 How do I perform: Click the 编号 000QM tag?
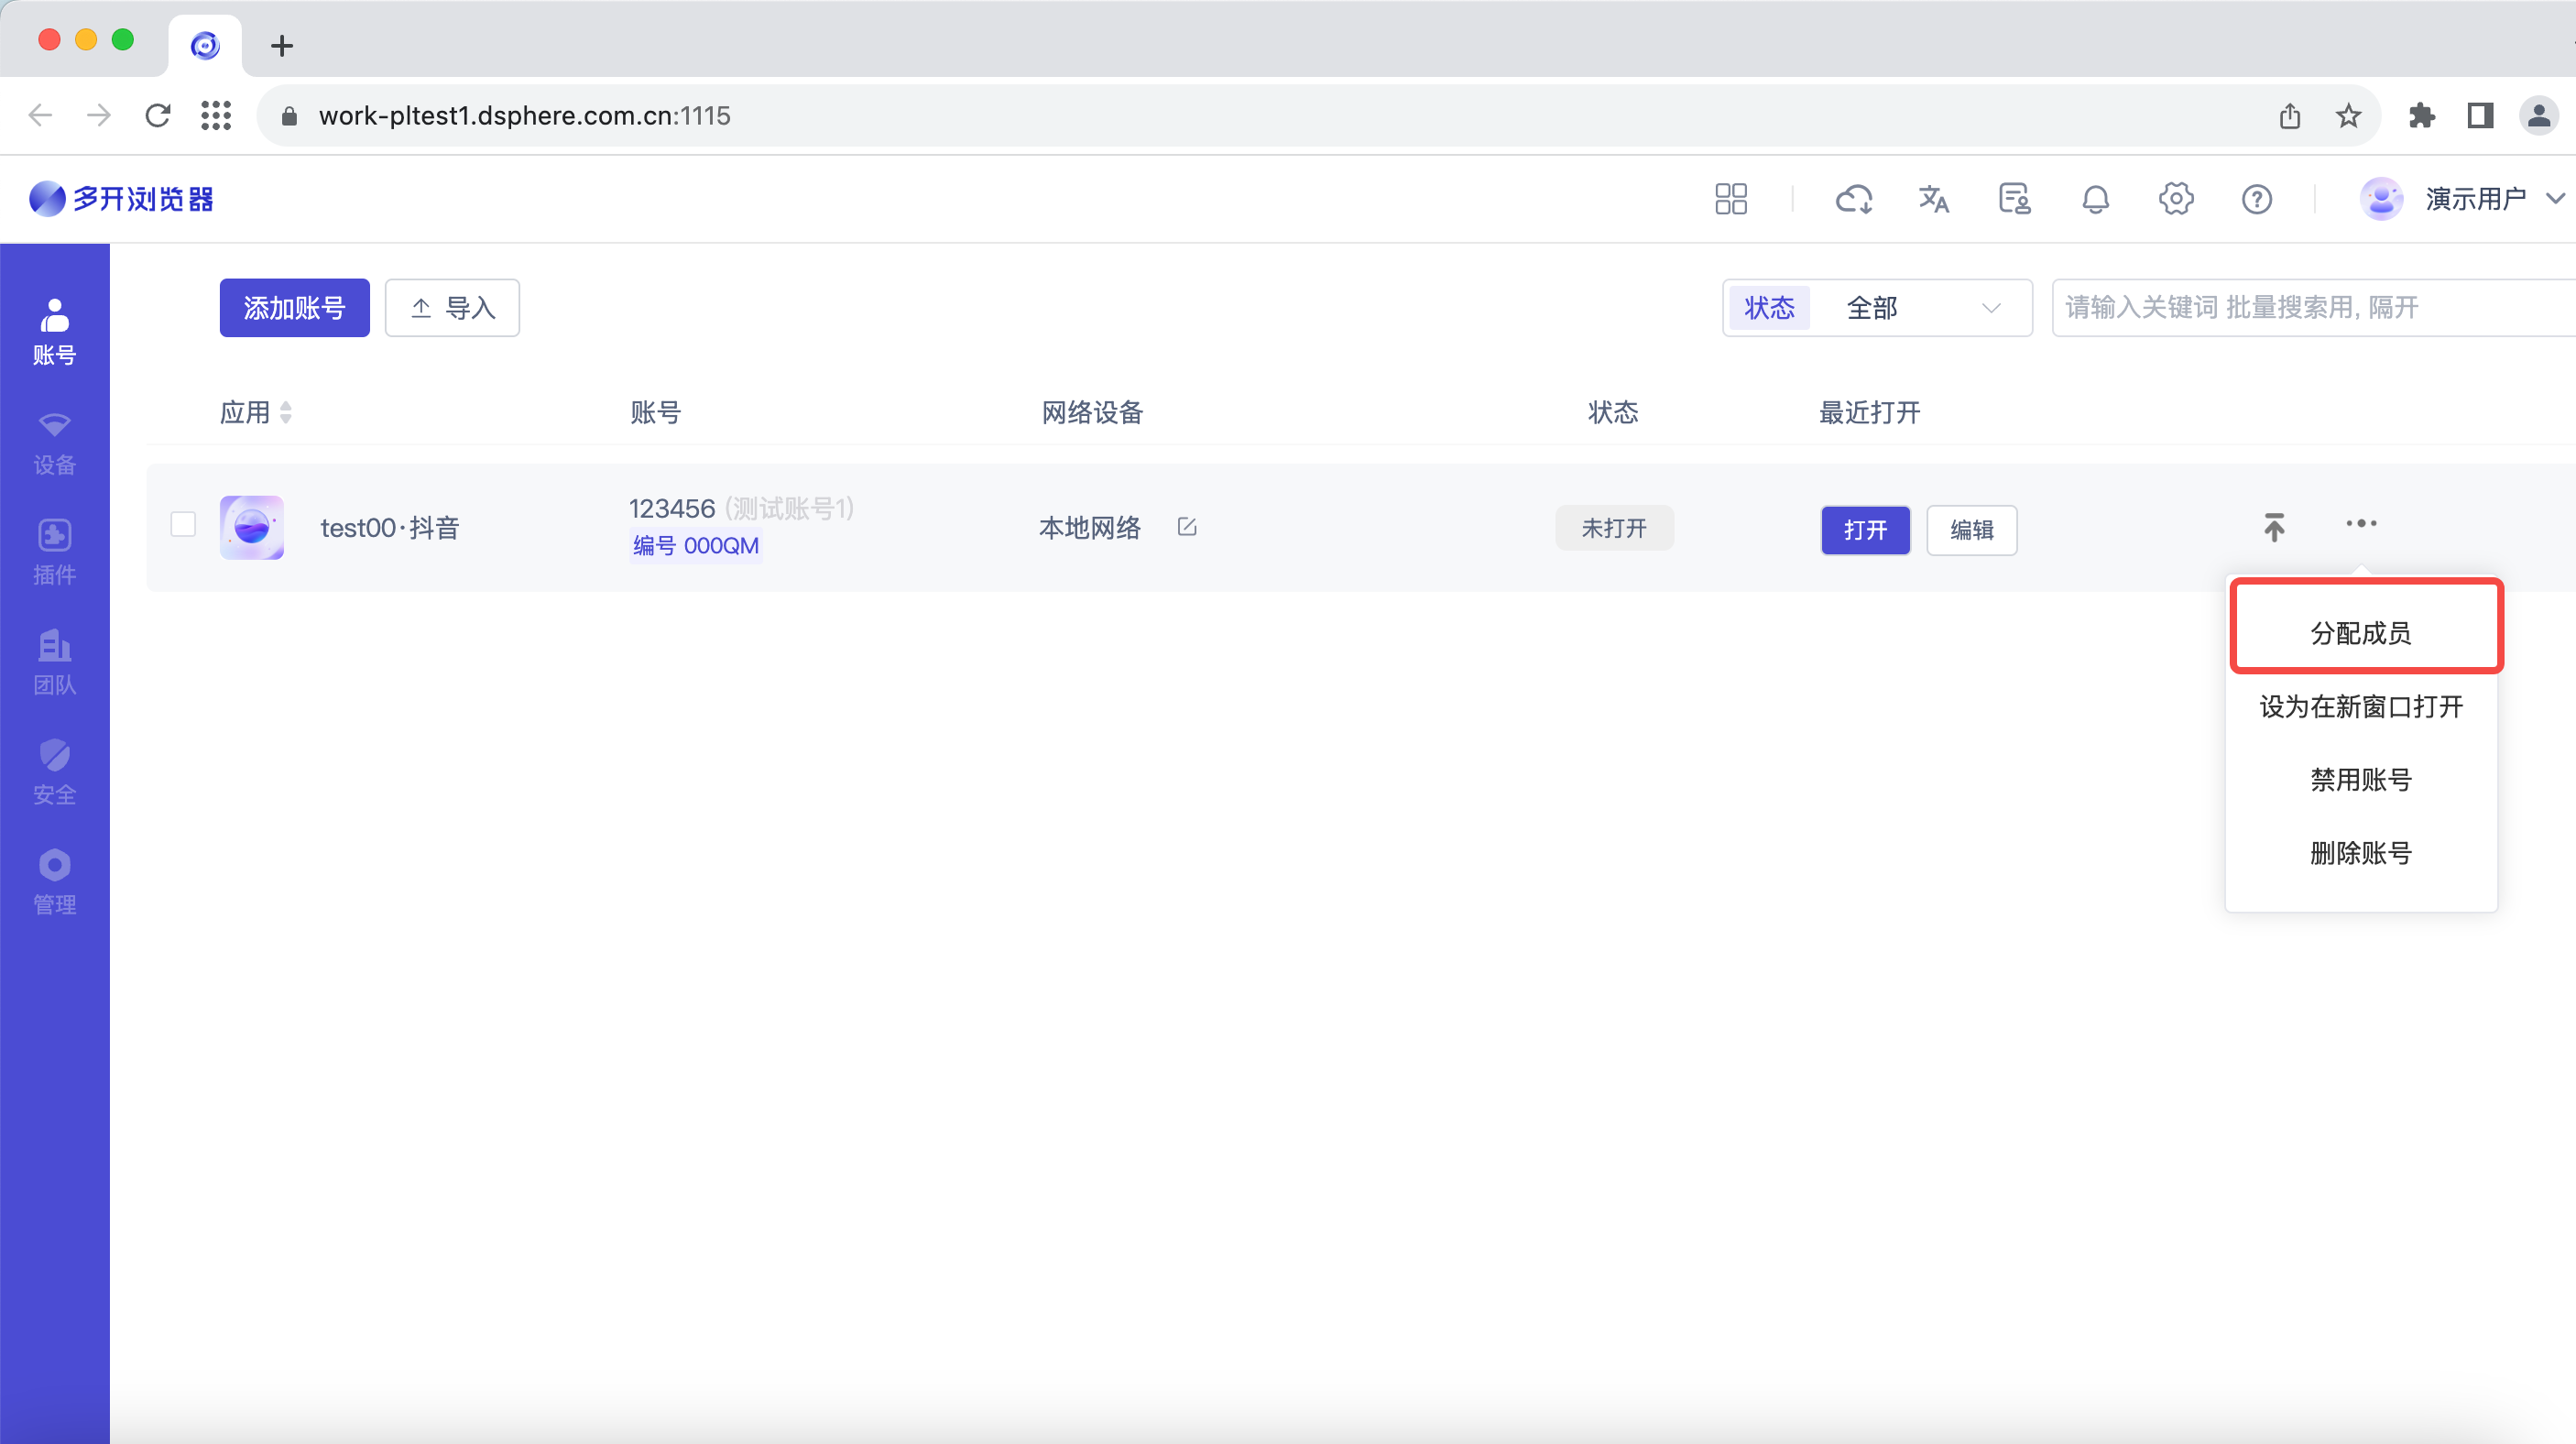click(x=696, y=546)
